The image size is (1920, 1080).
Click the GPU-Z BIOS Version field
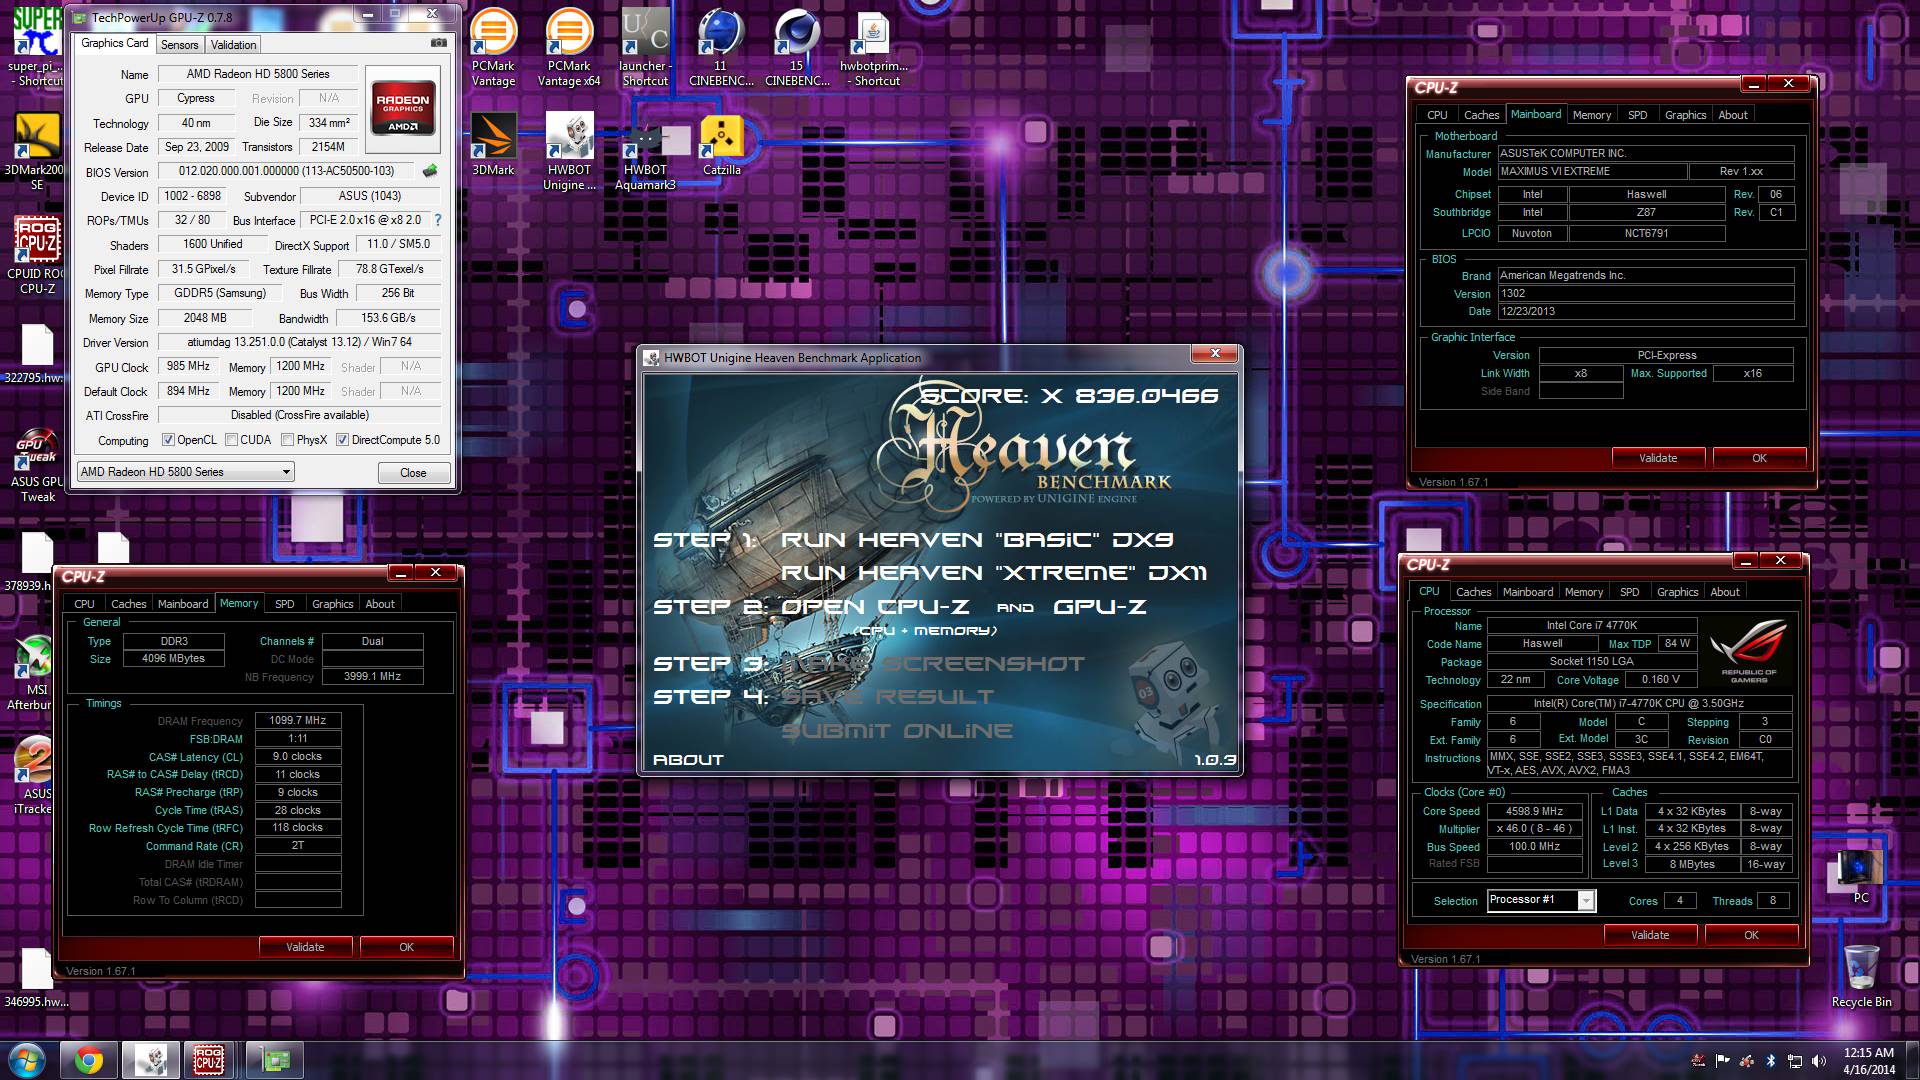(287, 171)
